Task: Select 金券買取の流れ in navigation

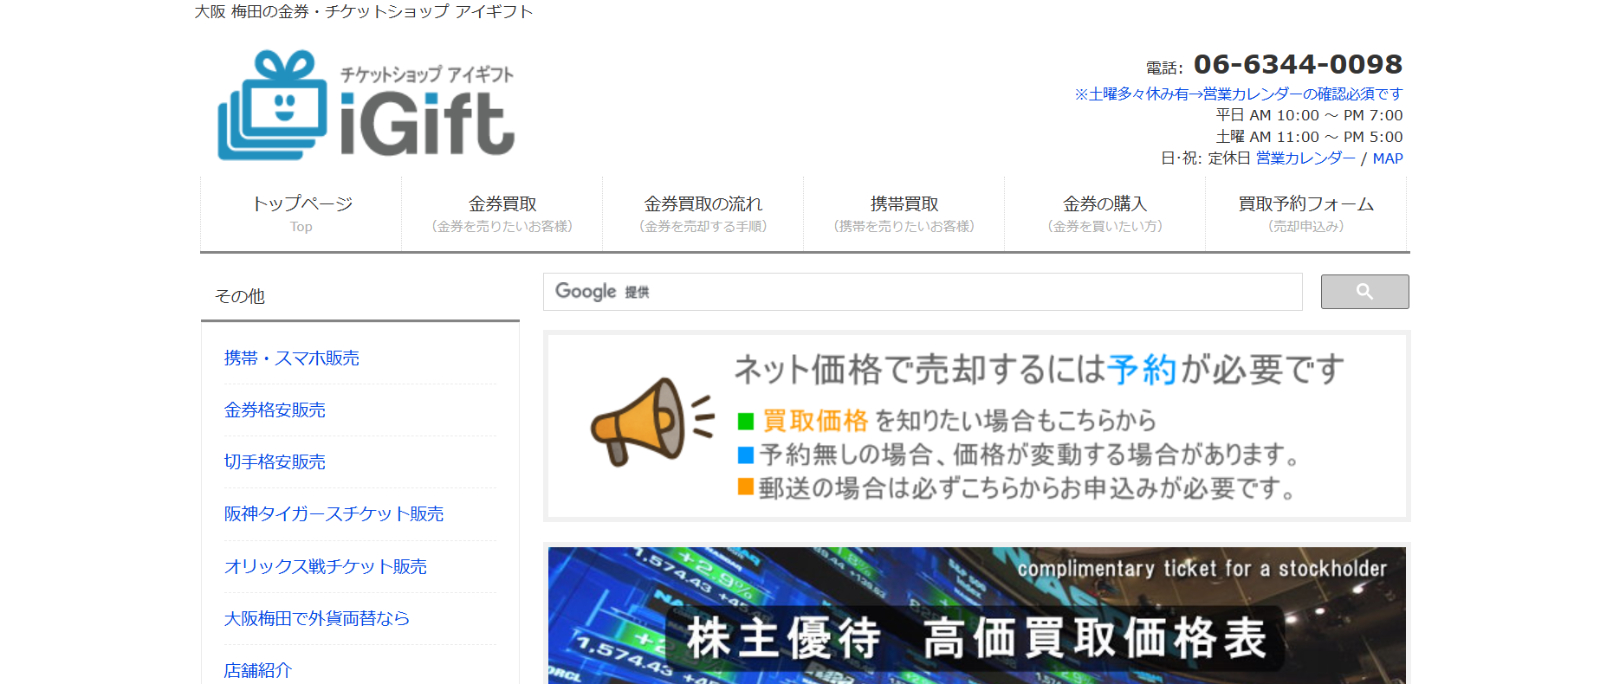Action: tap(703, 213)
